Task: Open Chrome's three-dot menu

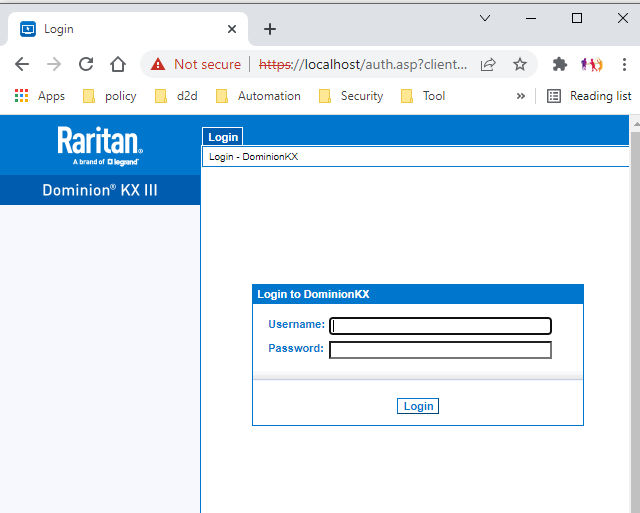Action: (x=624, y=64)
